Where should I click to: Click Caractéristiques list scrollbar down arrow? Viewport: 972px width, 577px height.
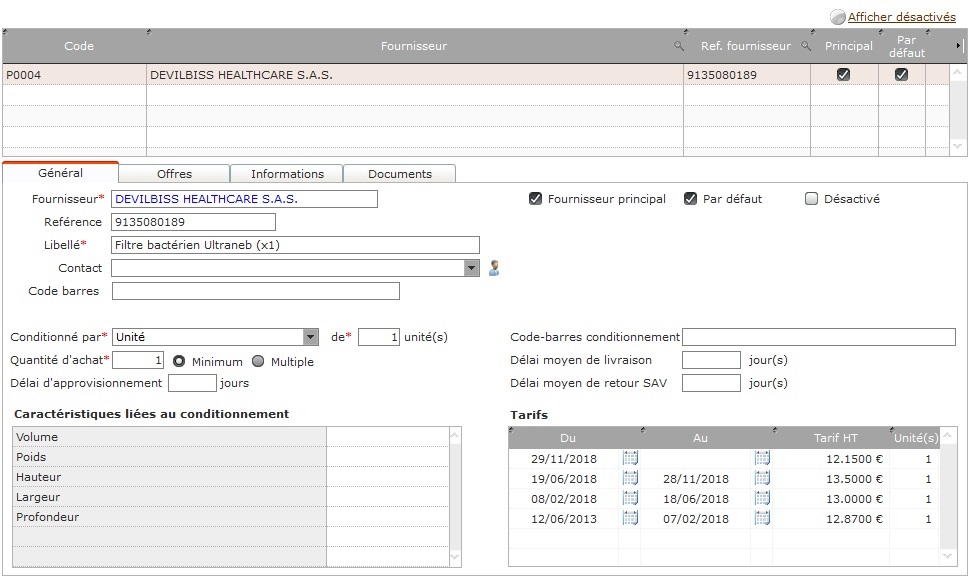(x=455, y=557)
